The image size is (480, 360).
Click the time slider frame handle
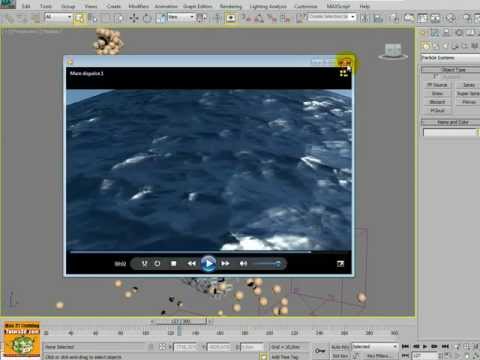(x=181, y=321)
